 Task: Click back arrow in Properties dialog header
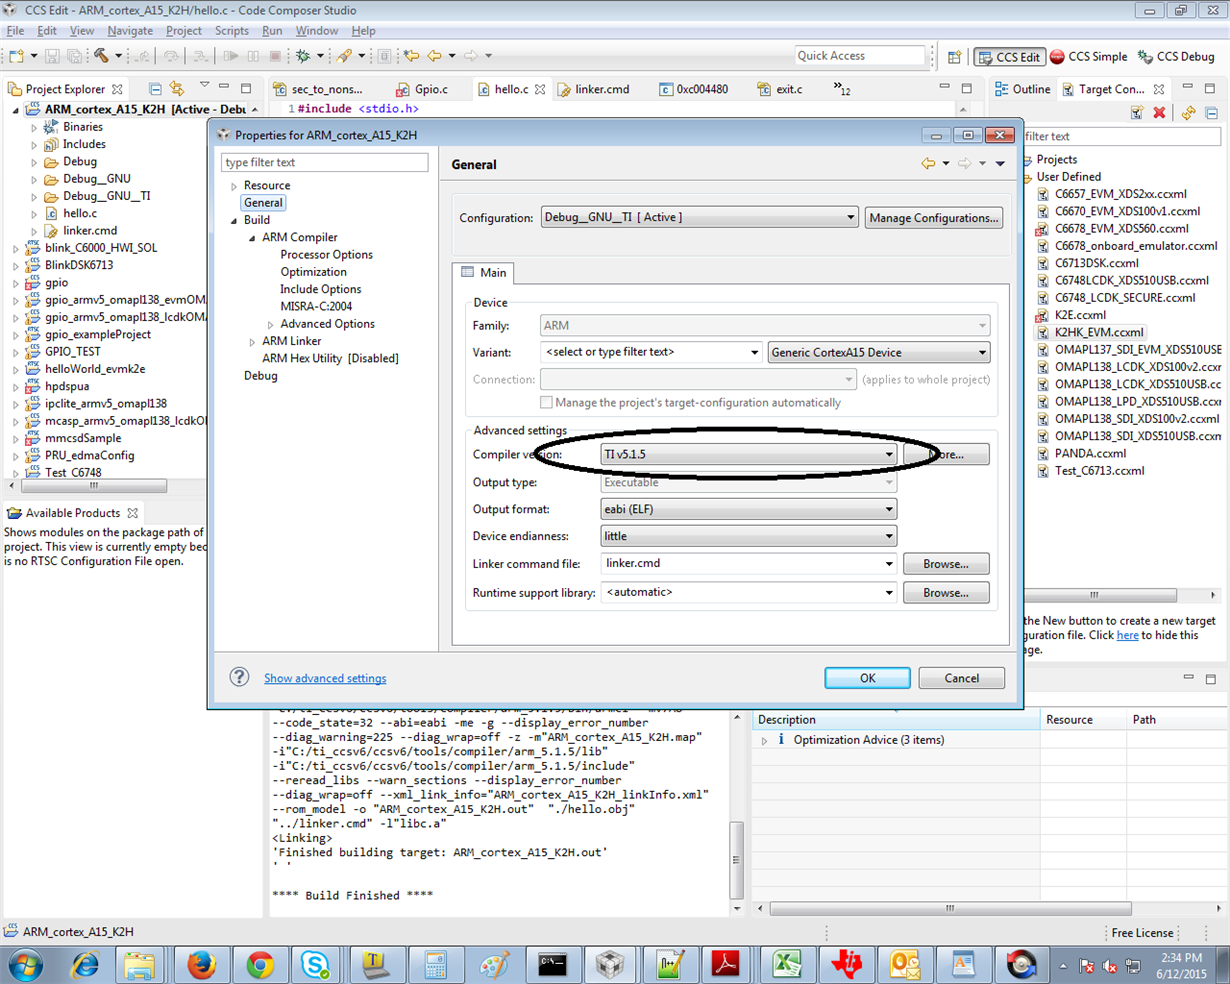[x=928, y=164]
